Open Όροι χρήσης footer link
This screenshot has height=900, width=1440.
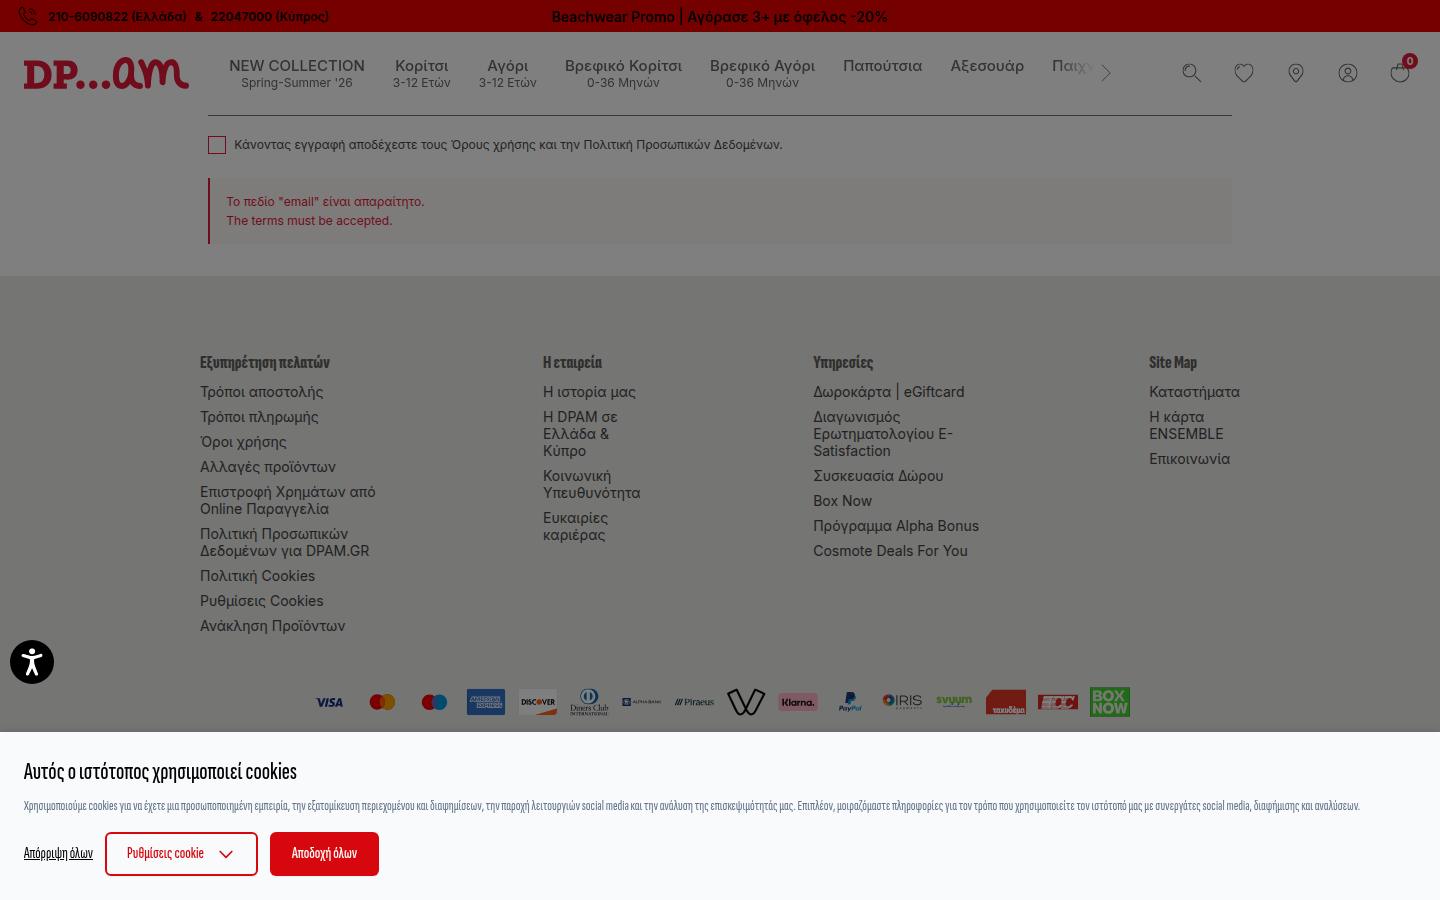[243, 442]
